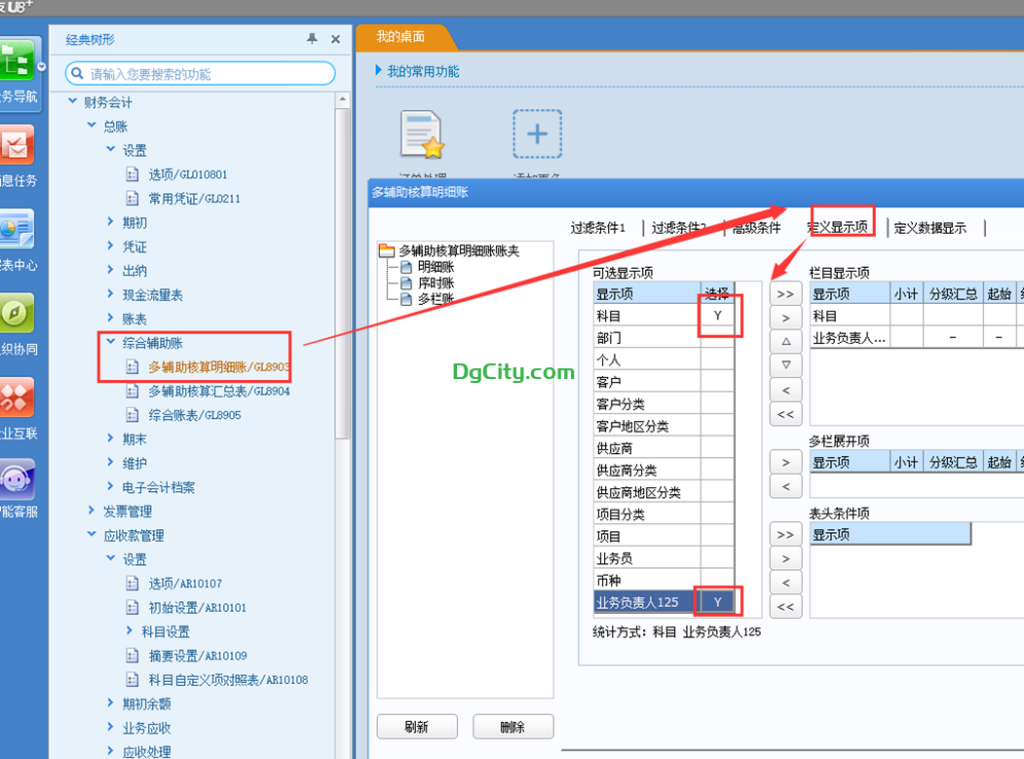
Task: Expand the 发票管理 tree node
Action: click(92, 512)
